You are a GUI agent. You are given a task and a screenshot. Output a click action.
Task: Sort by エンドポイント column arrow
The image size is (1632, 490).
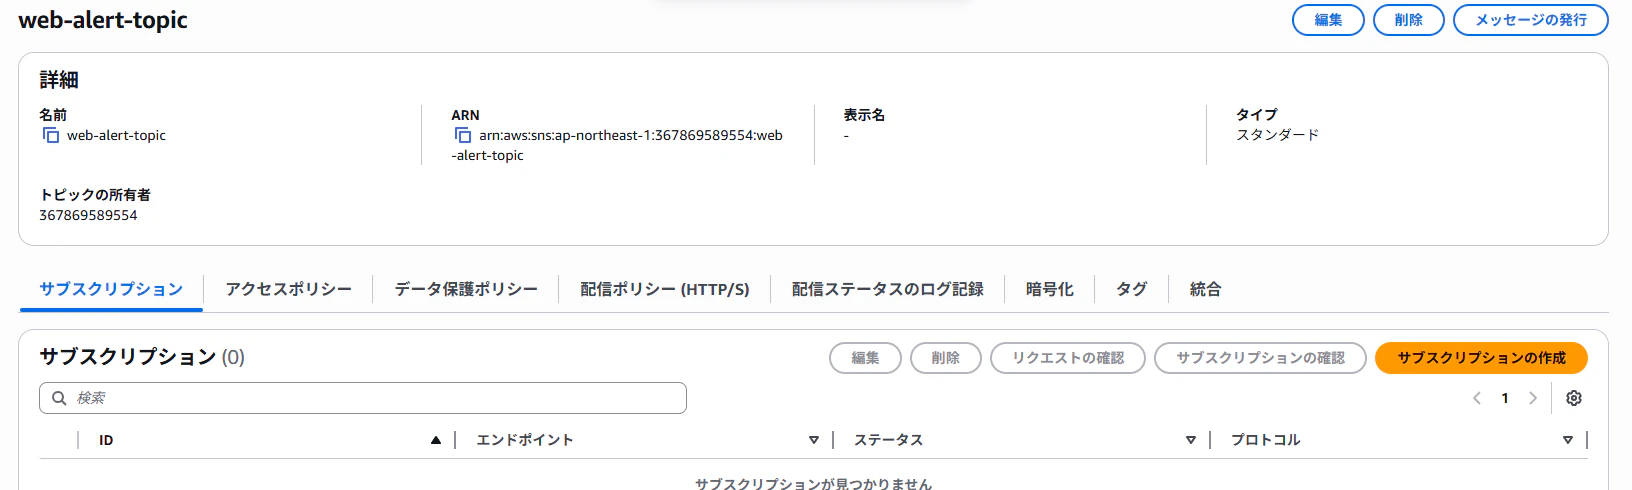click(814, 440)
